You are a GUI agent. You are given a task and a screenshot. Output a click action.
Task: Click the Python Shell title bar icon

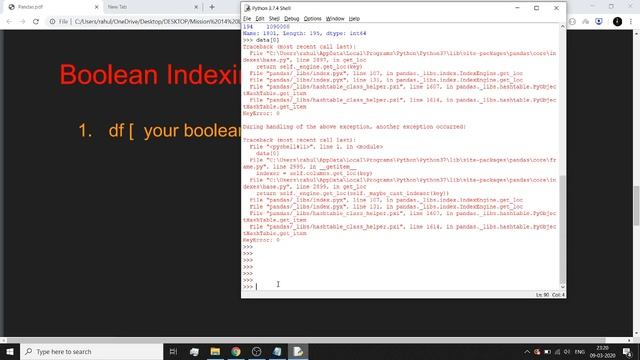(x=247, y=8)
